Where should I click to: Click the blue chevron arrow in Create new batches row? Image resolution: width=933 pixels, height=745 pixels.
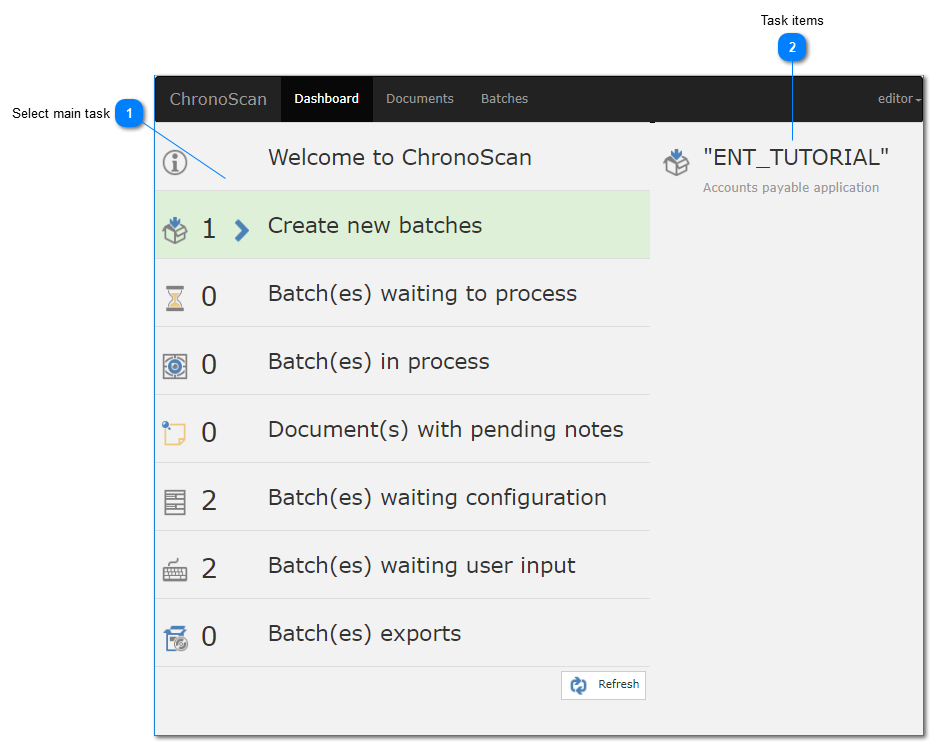tap(242, 230)
